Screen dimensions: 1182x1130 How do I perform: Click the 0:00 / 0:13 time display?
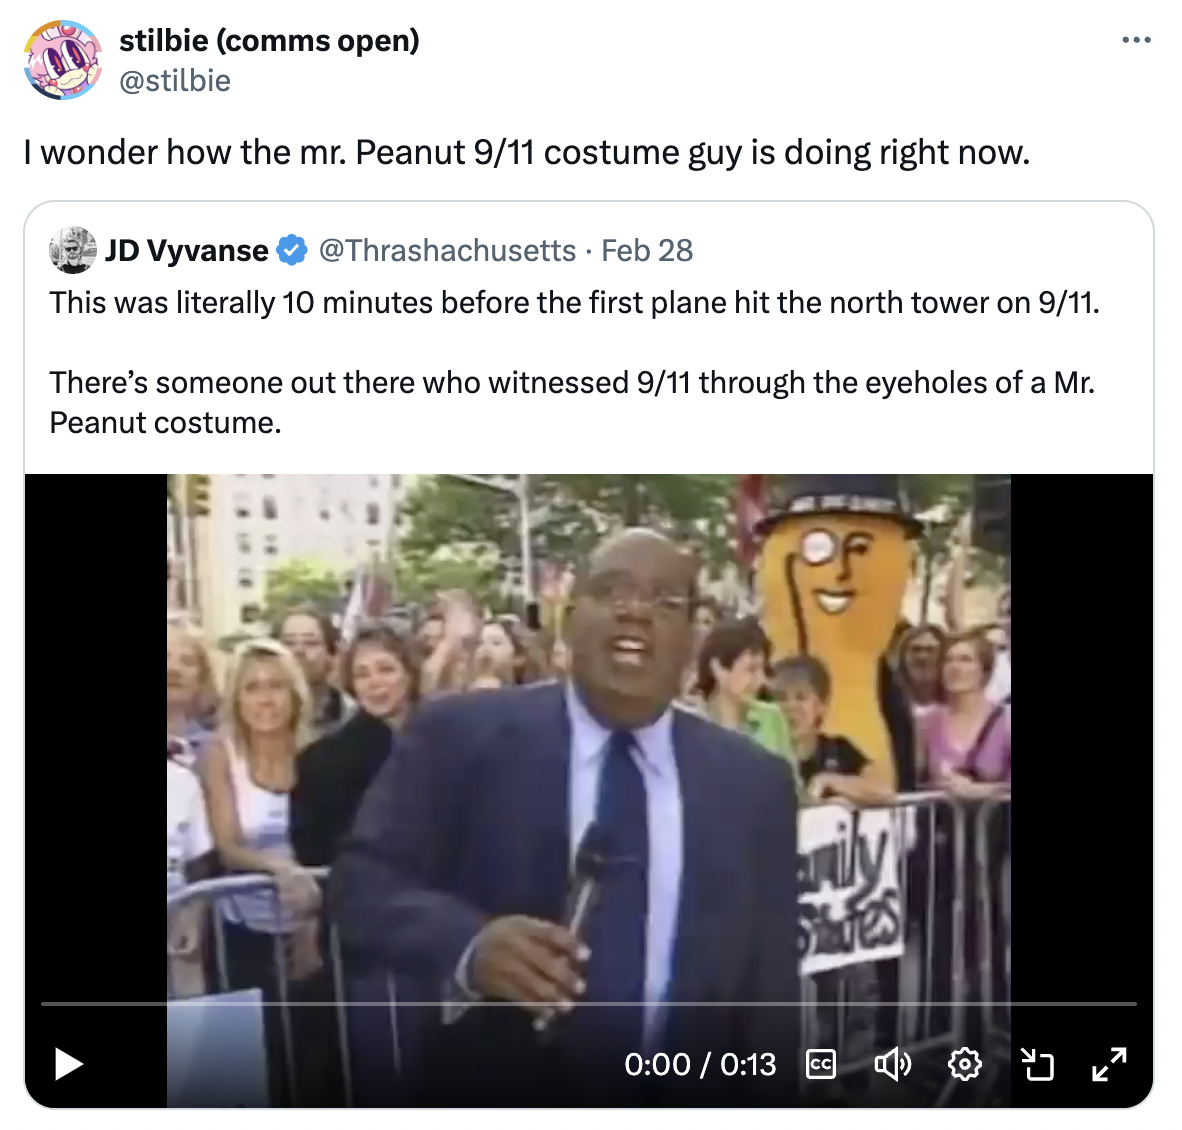point(700,1064)
